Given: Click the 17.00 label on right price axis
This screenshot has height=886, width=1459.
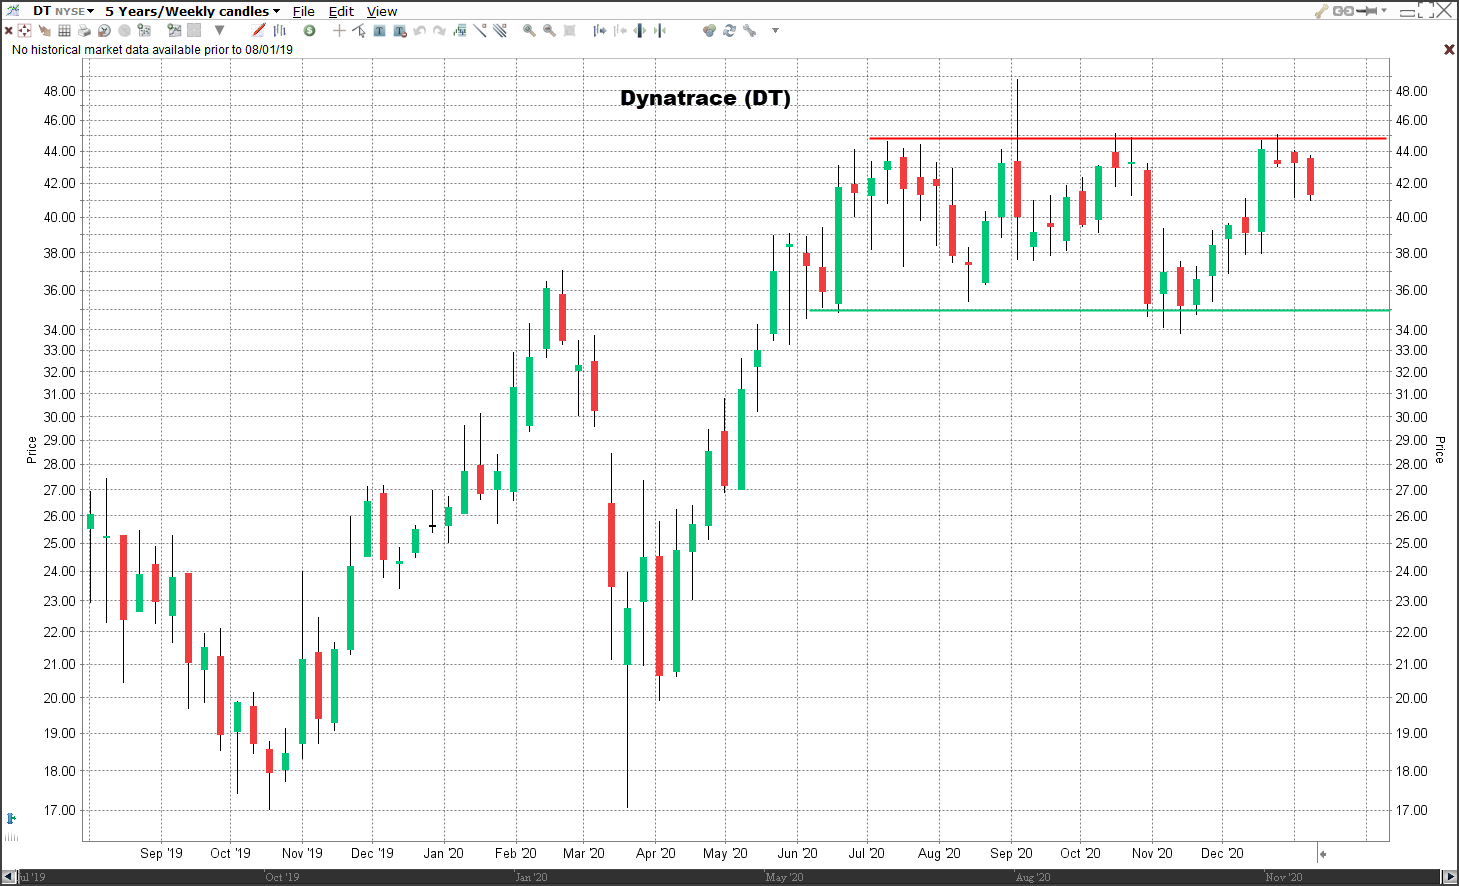Looking at the screenshot, I should pos(1411,810).
